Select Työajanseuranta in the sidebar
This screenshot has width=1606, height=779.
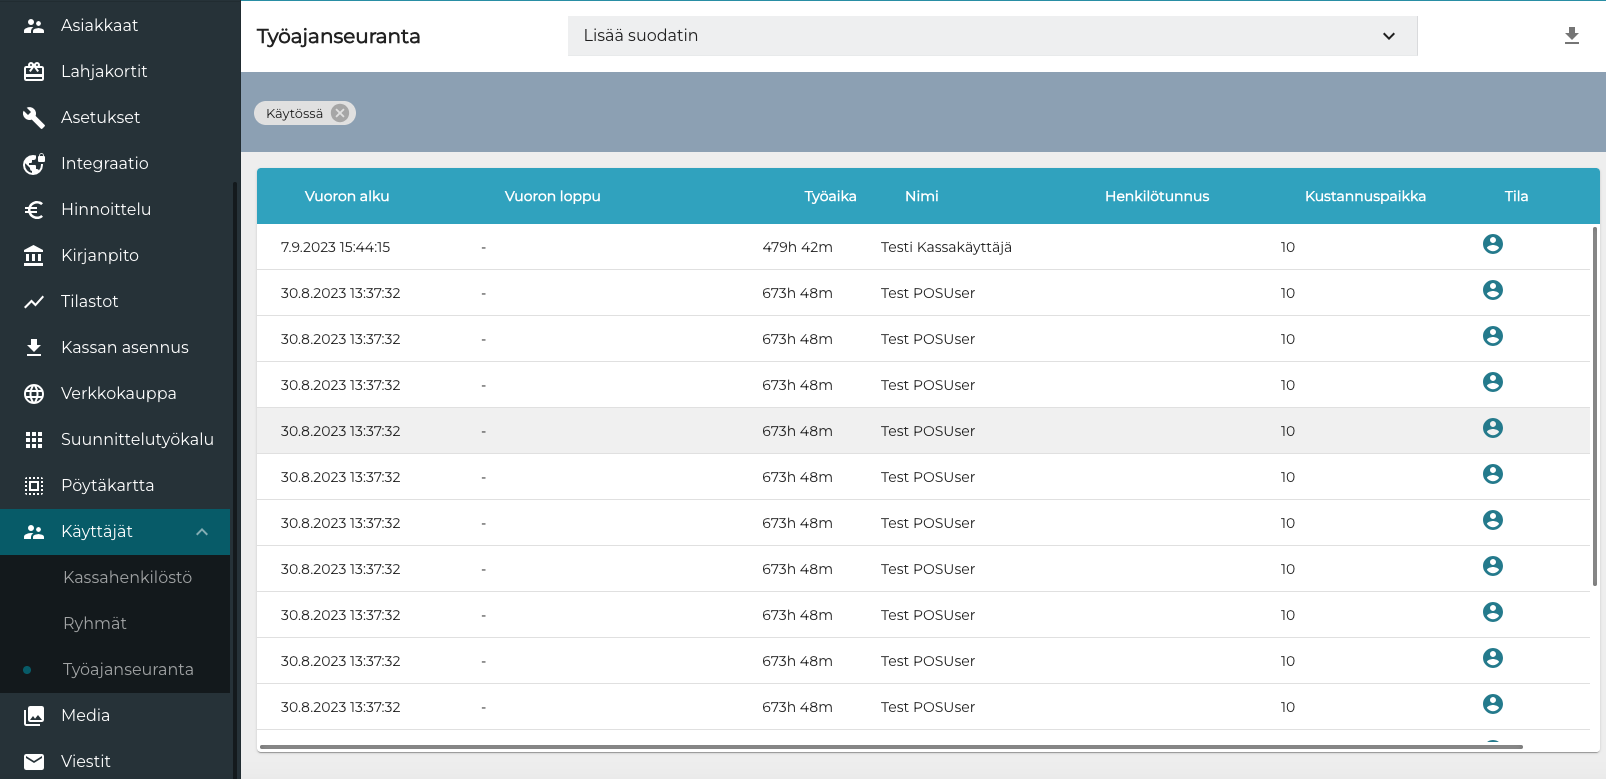128,670
